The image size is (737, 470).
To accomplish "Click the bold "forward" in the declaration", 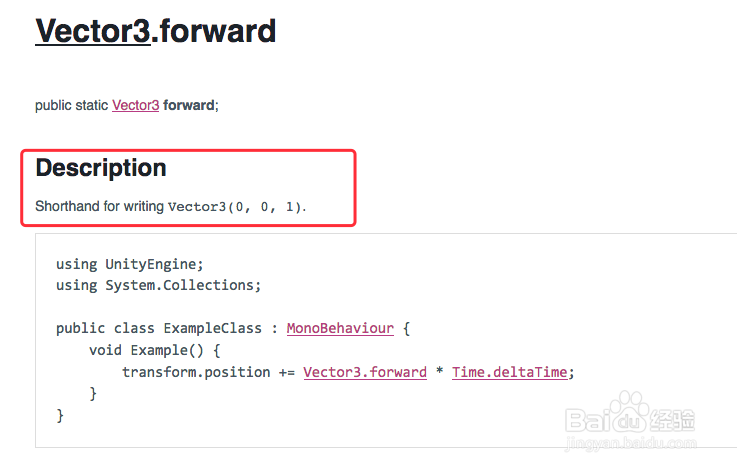I will (188, 105).
